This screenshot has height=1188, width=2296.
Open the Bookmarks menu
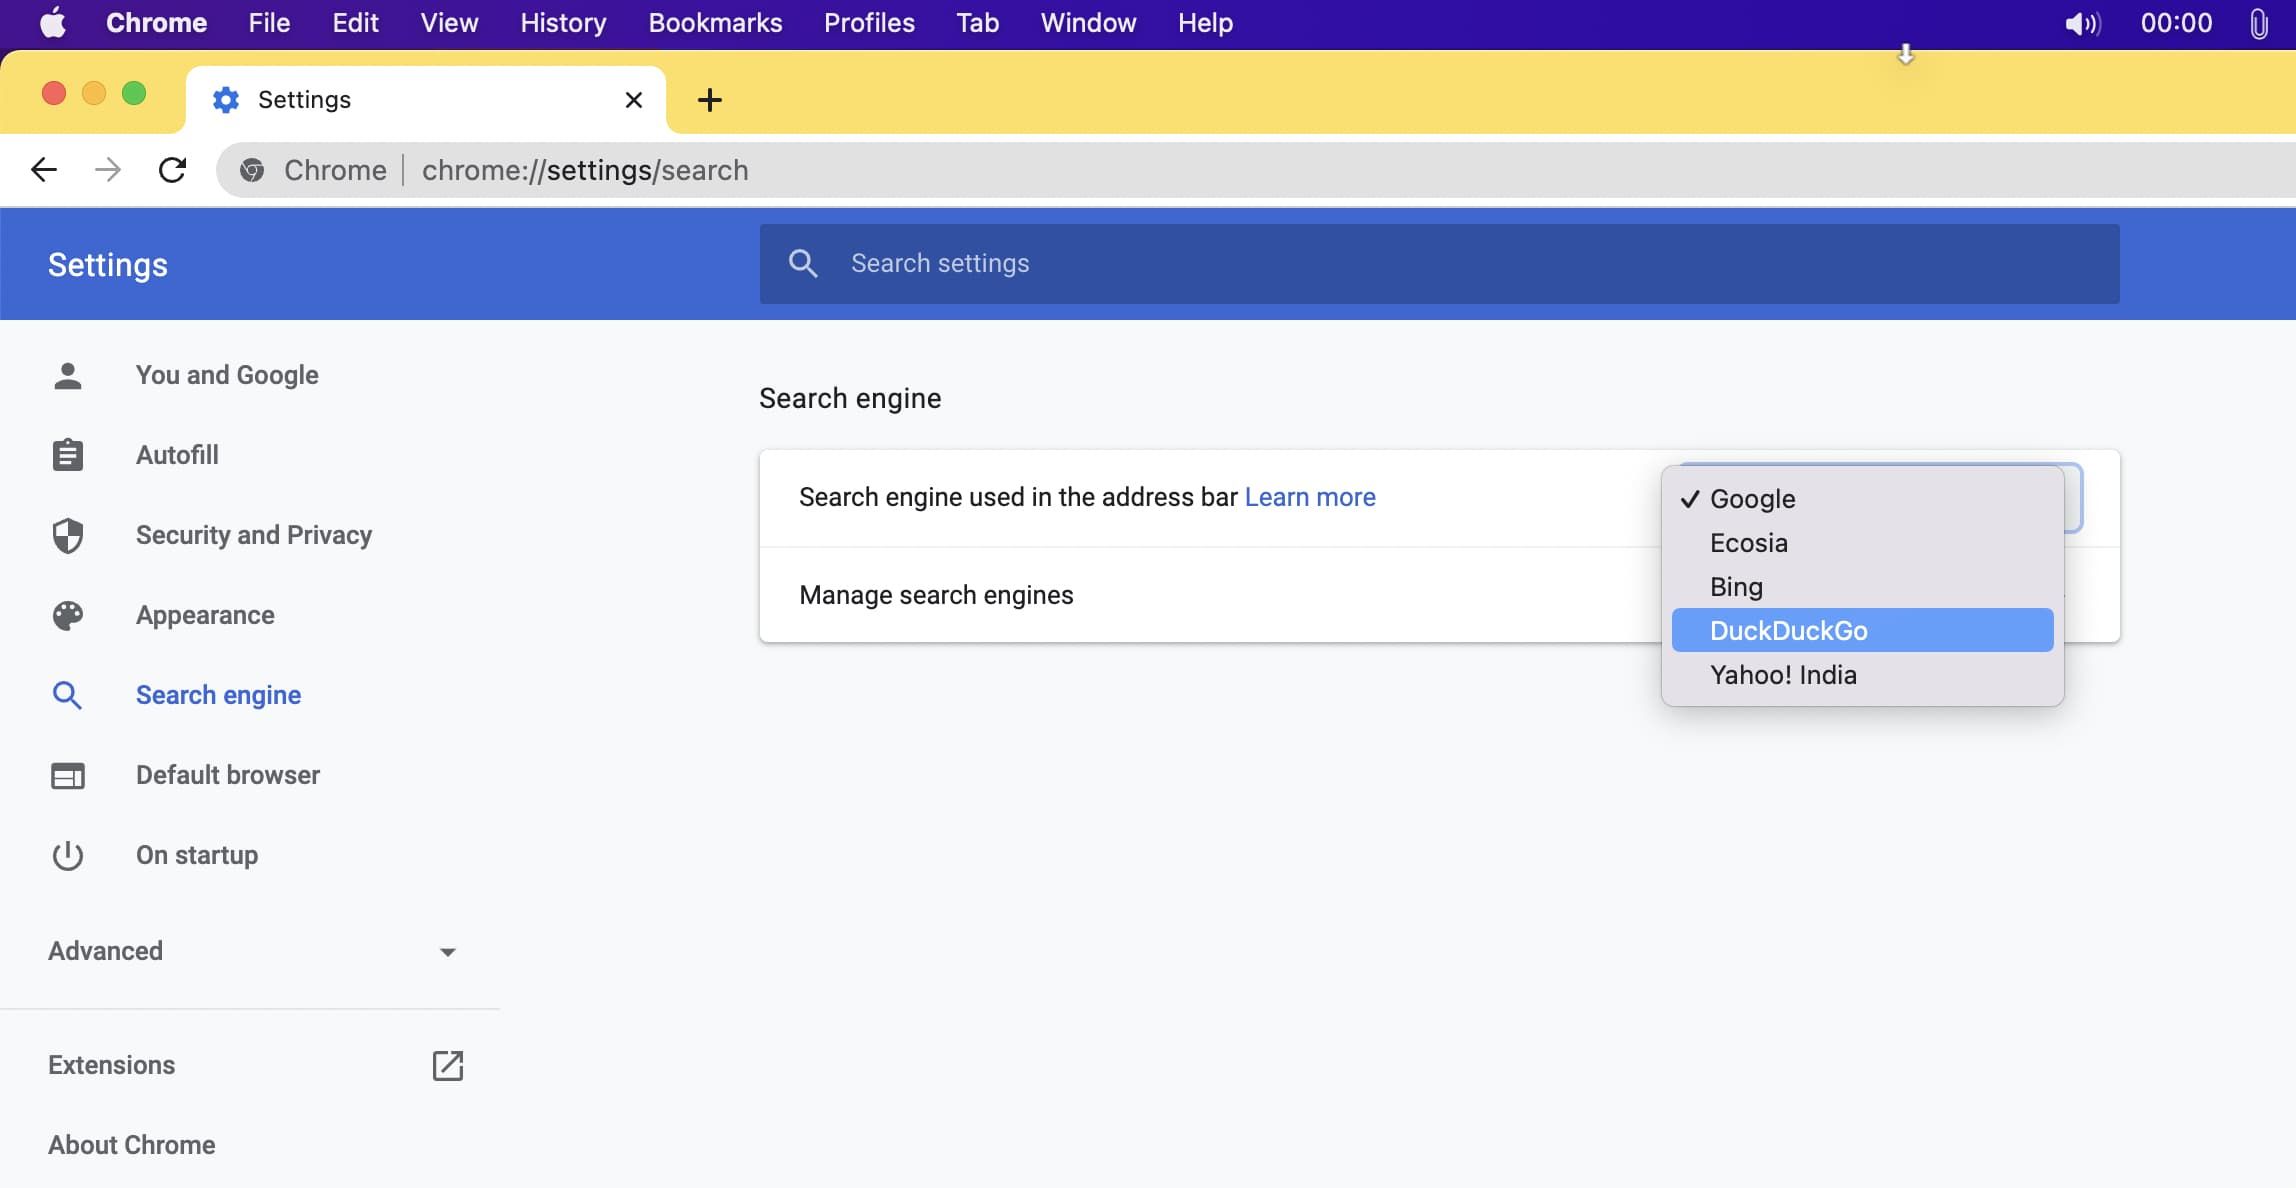[715, 22]
